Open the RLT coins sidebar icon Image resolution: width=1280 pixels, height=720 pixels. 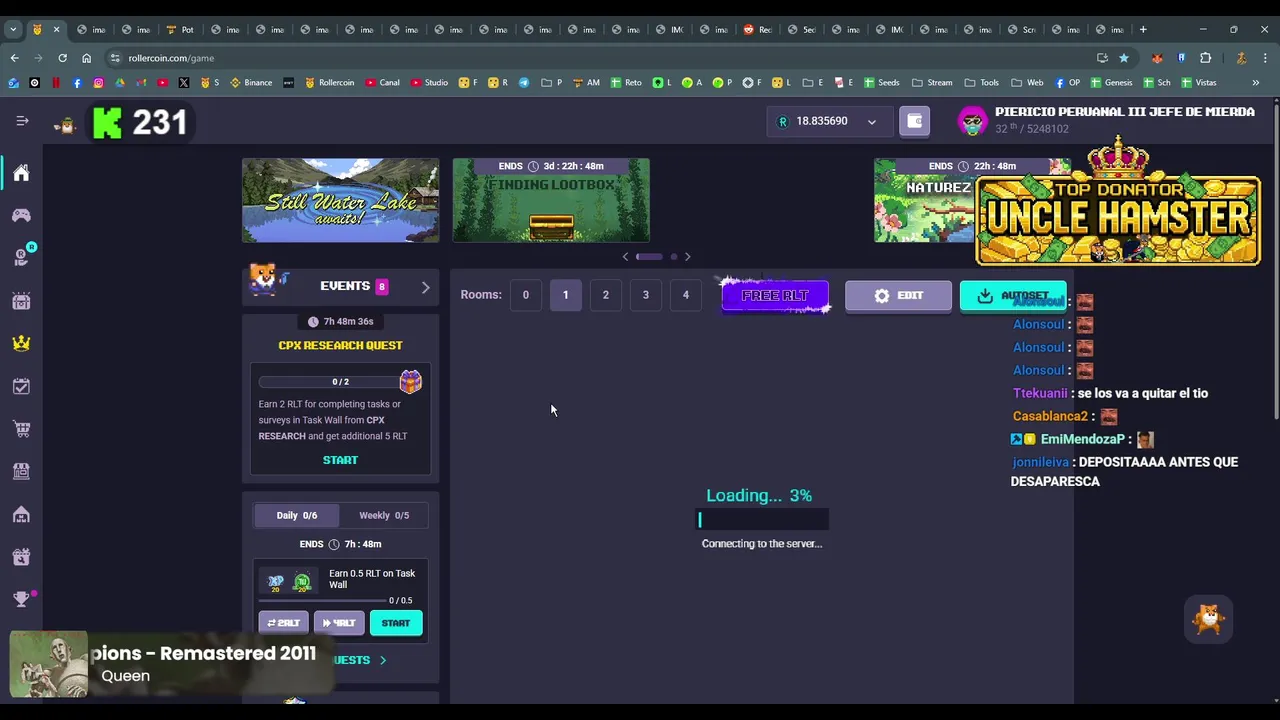click(21, 257)
